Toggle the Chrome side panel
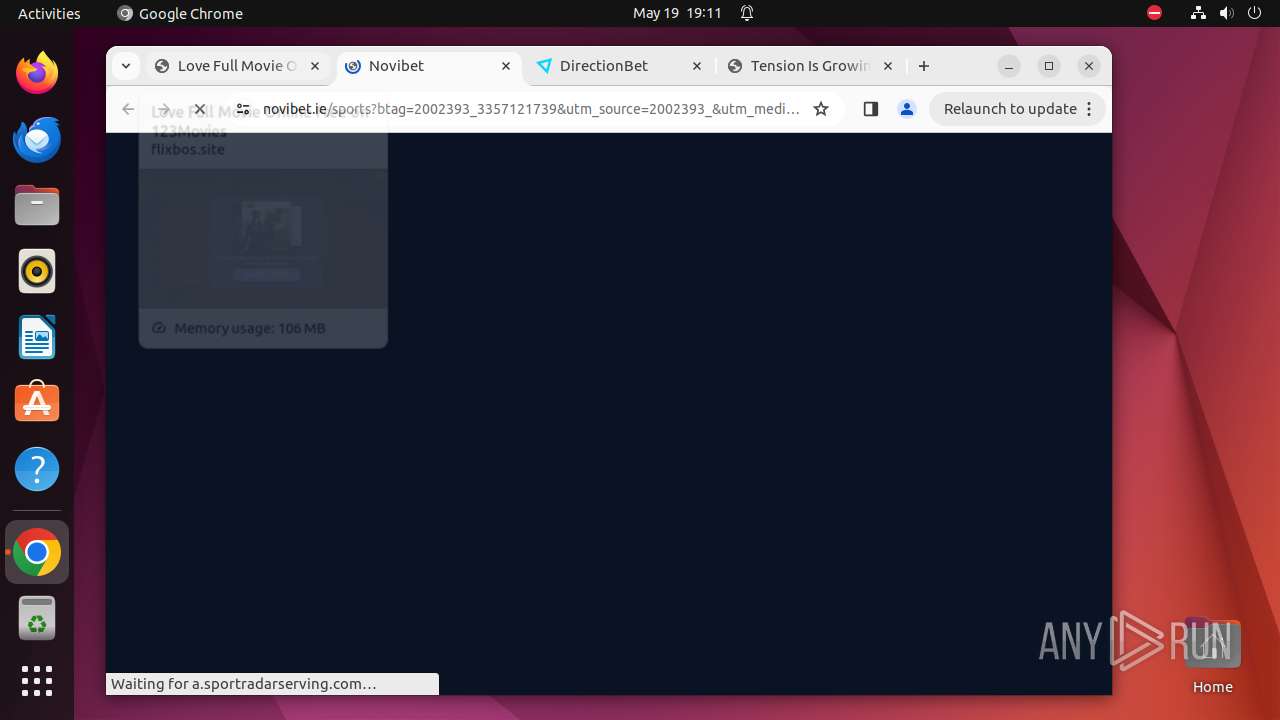 coord(870,109)
